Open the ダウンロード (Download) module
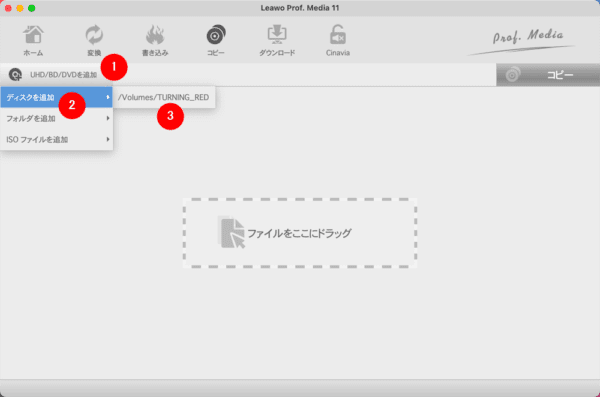This screenshot has height=397, width=600. point(277,40)
